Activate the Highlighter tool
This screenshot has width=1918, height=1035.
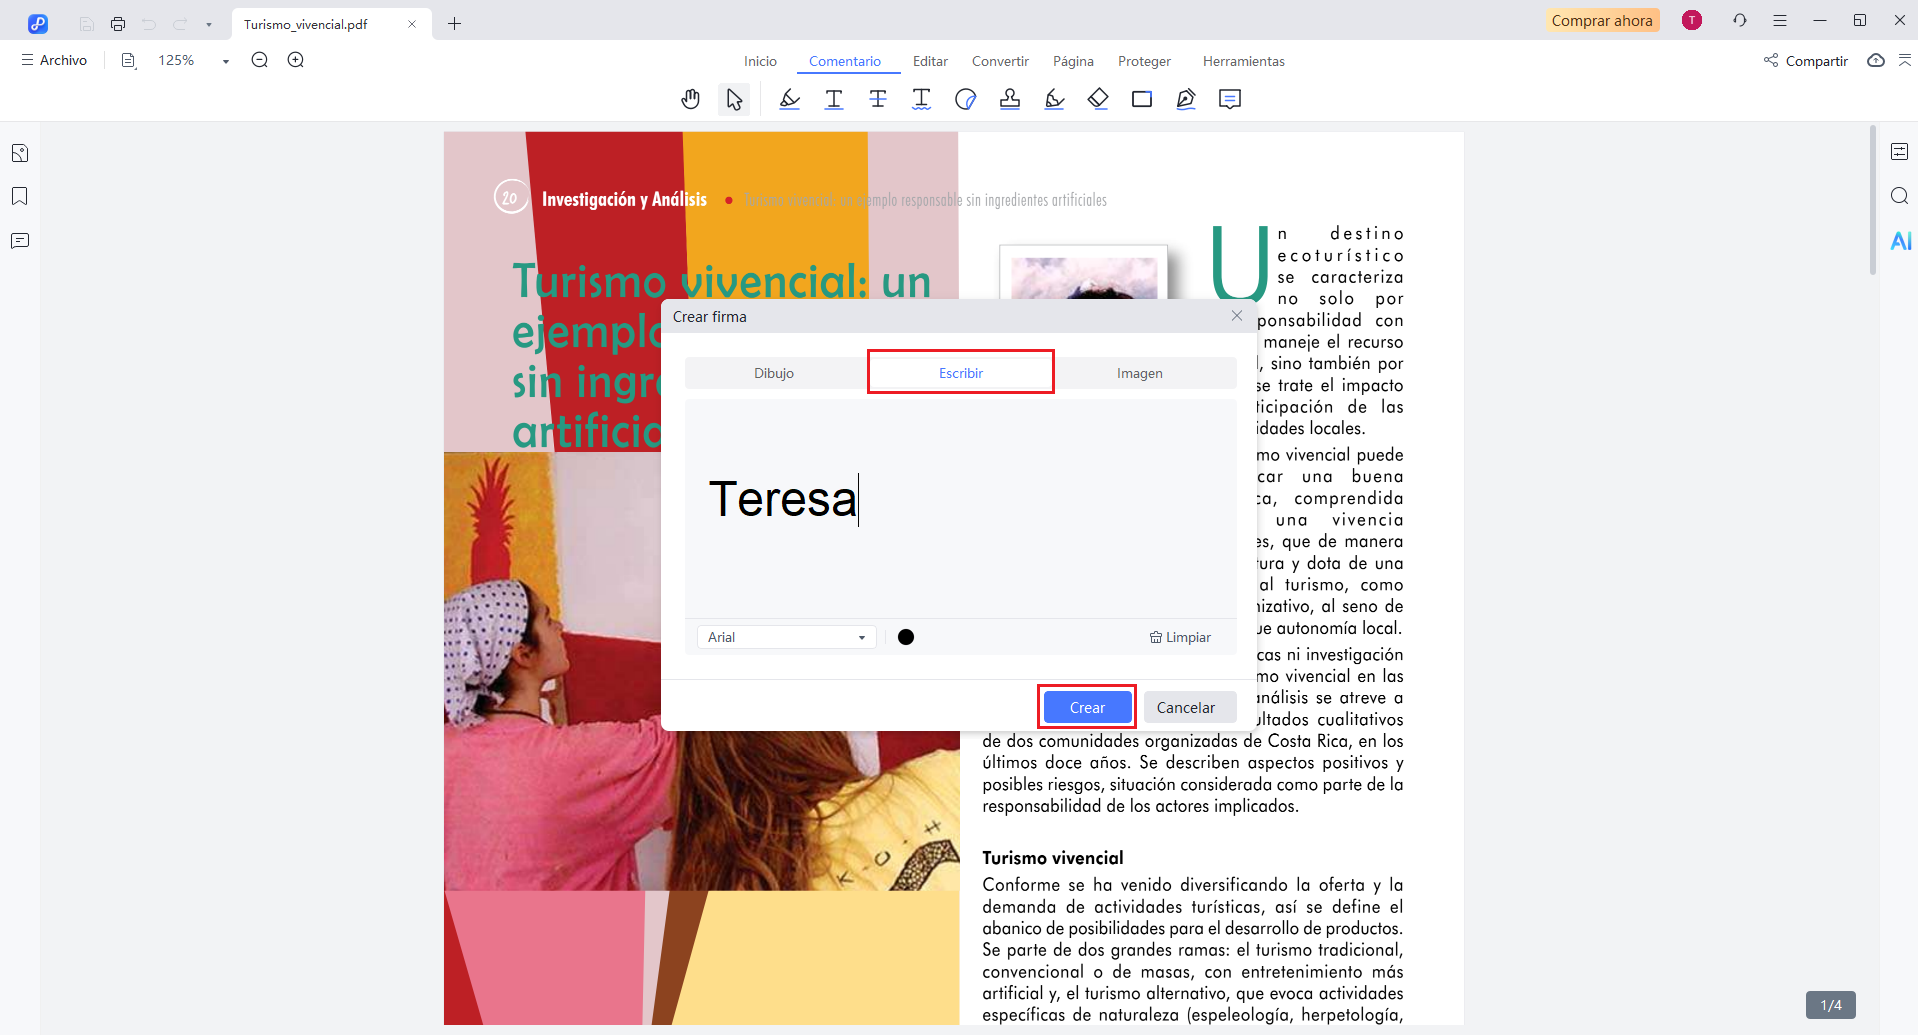789,99
